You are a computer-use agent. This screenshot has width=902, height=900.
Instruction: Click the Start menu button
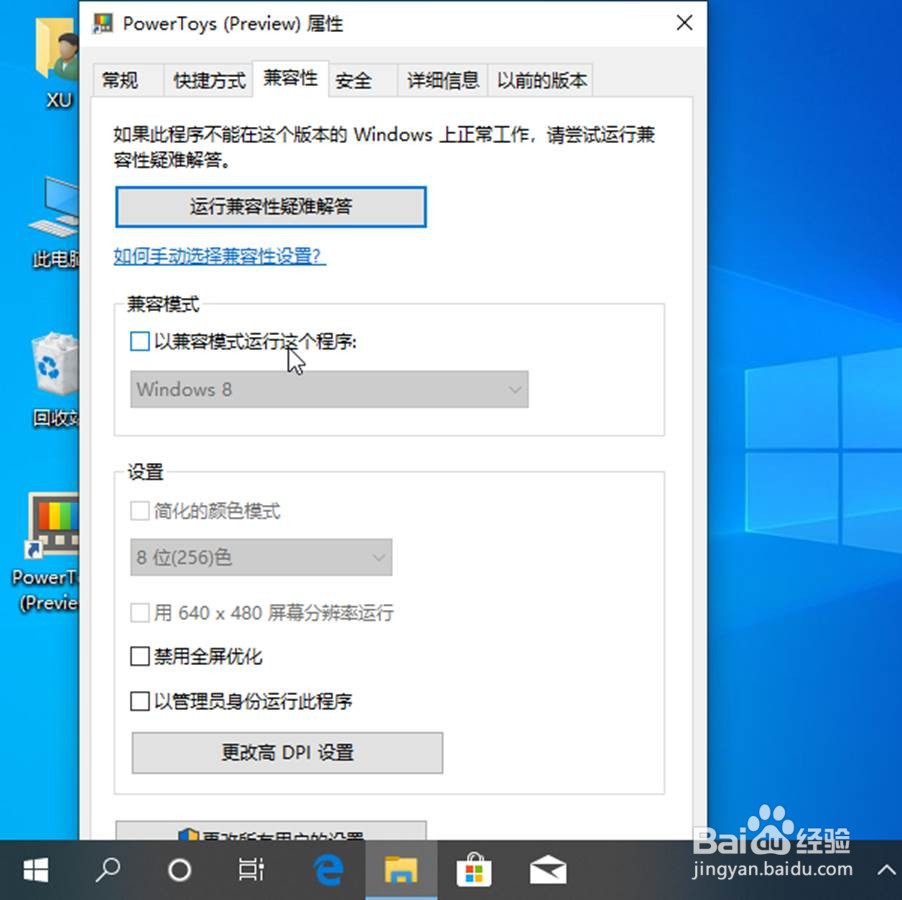coord(34,870)
